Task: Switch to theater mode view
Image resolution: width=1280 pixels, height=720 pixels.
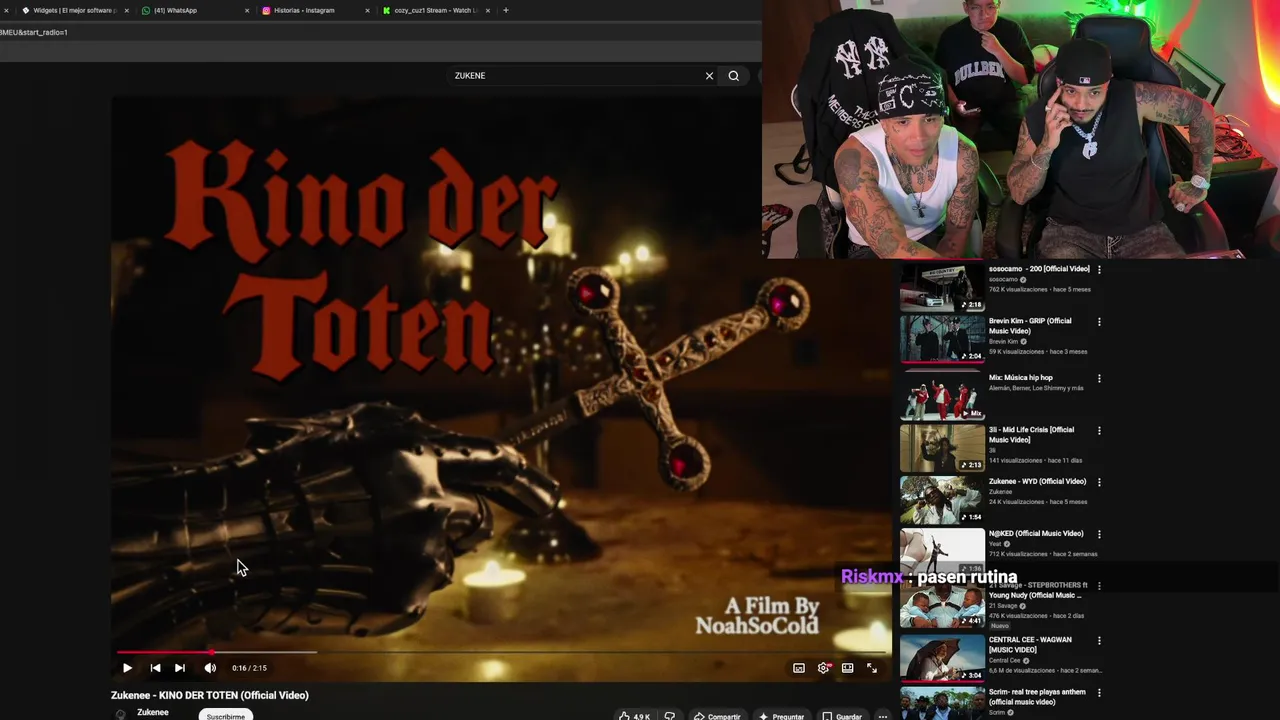Action: pos(847,668)
